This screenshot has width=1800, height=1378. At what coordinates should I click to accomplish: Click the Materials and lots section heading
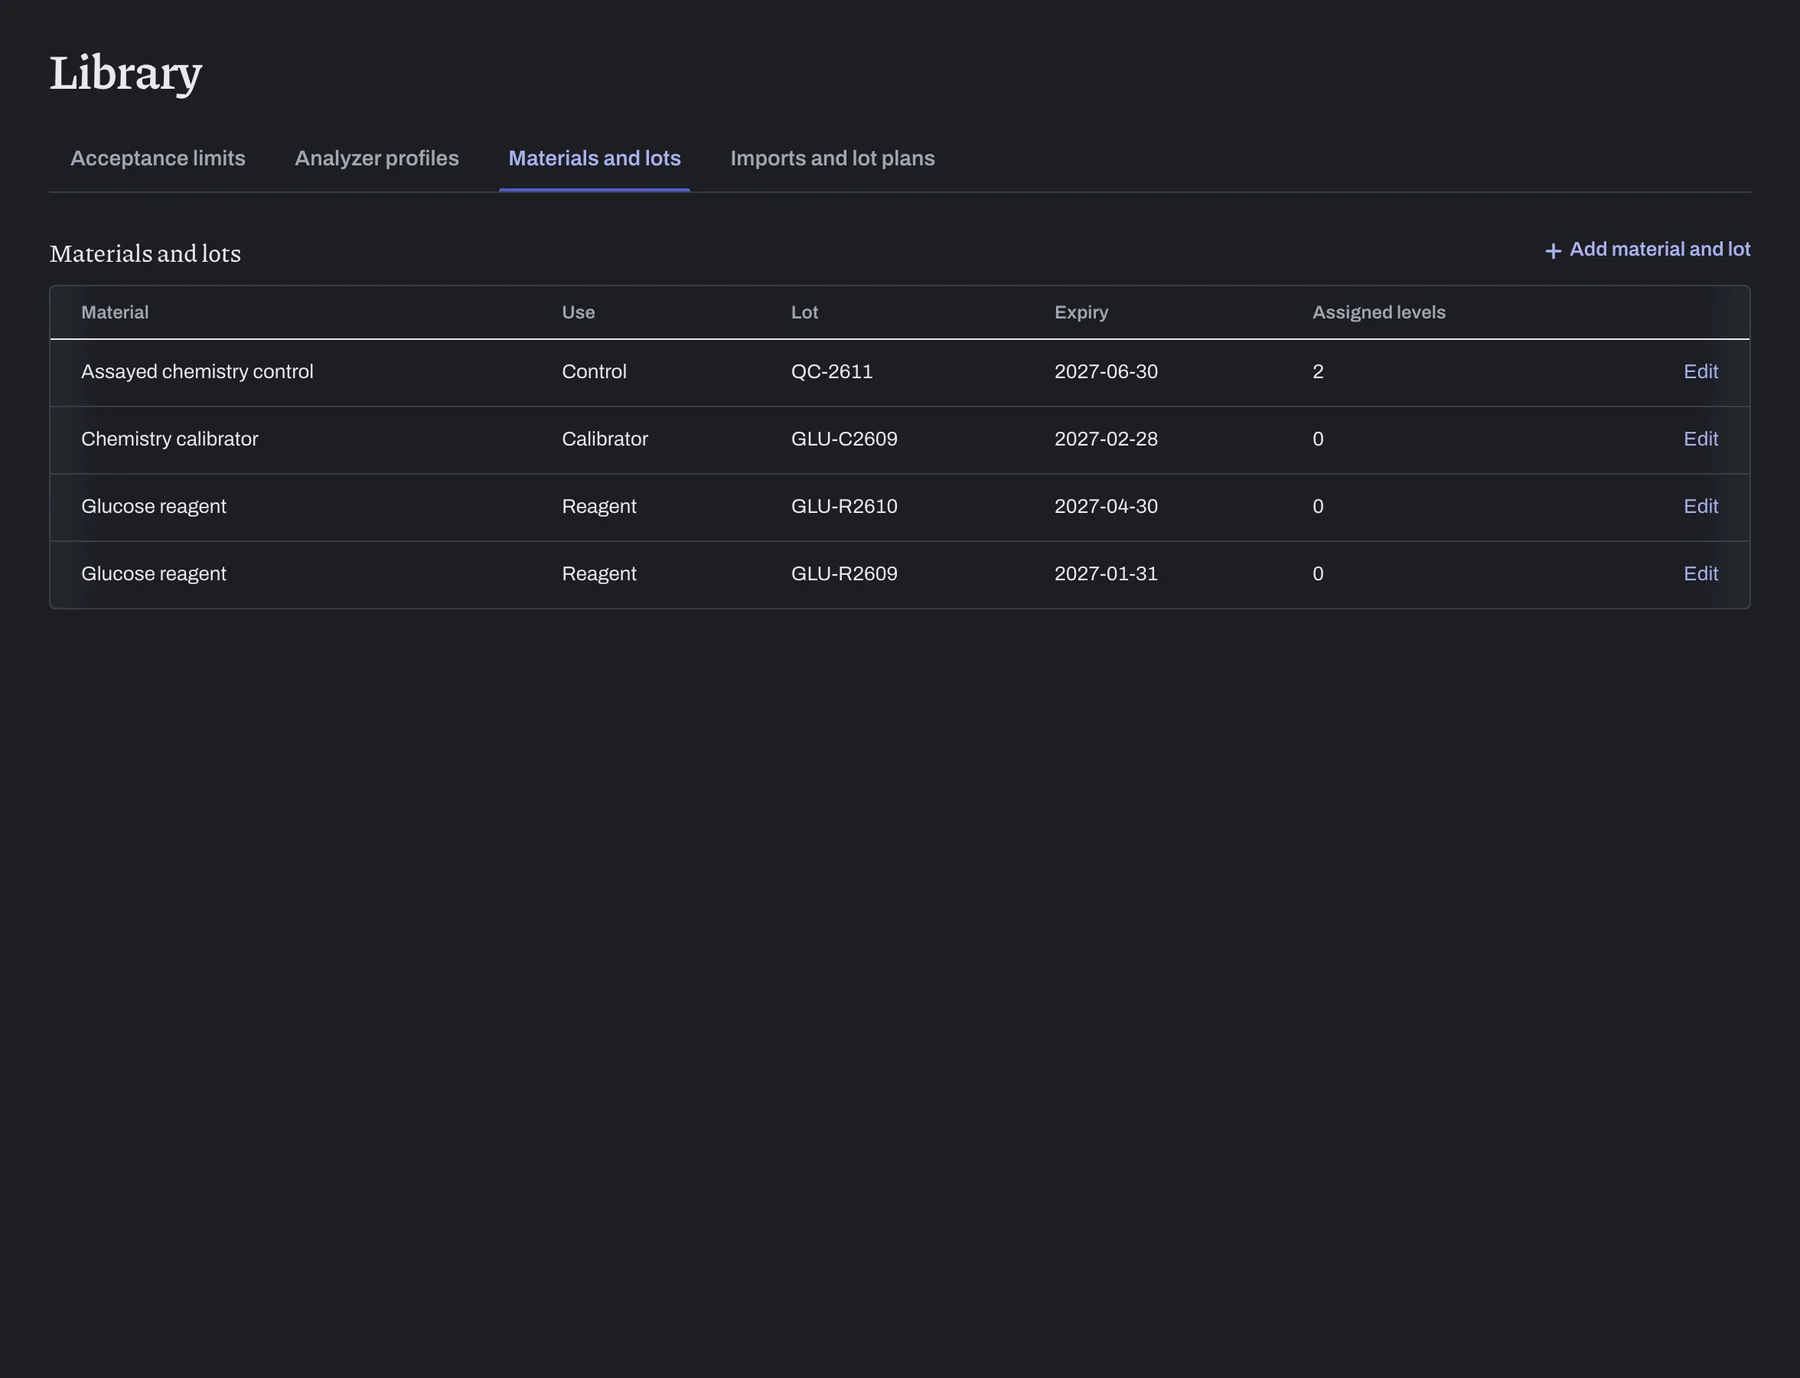point(145,253)
